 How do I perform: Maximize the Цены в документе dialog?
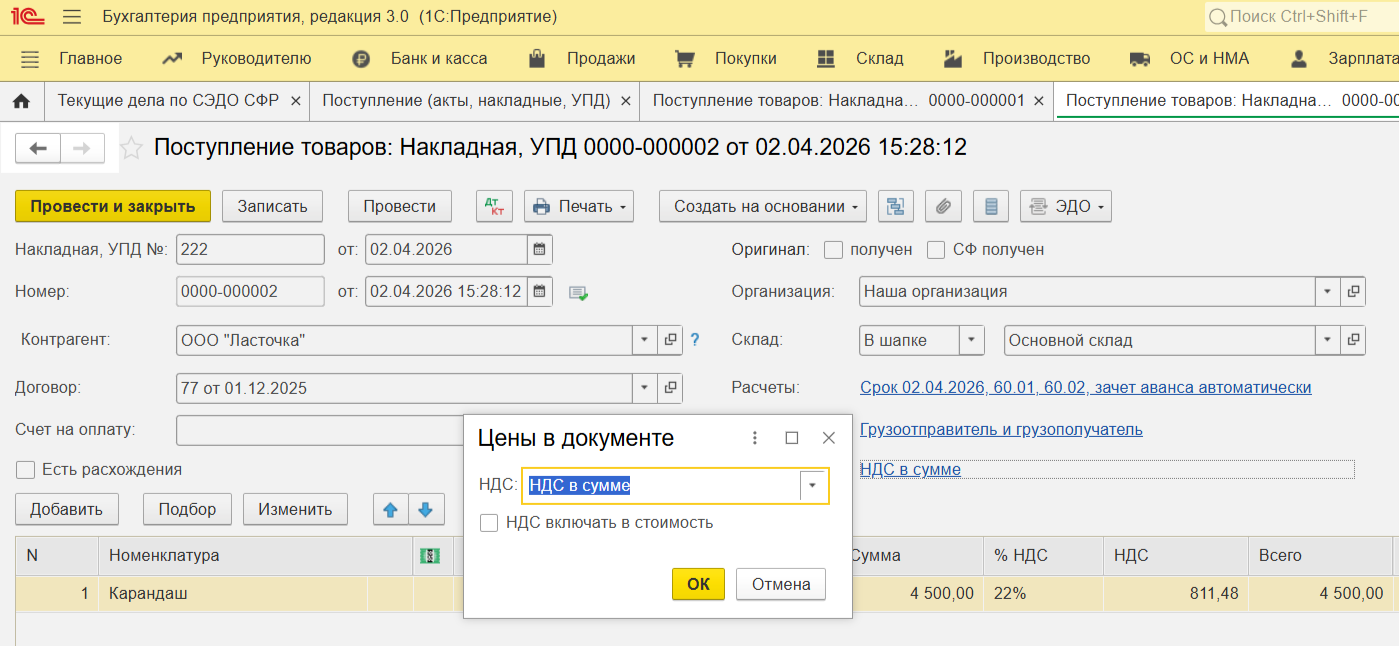pos(792,438)
